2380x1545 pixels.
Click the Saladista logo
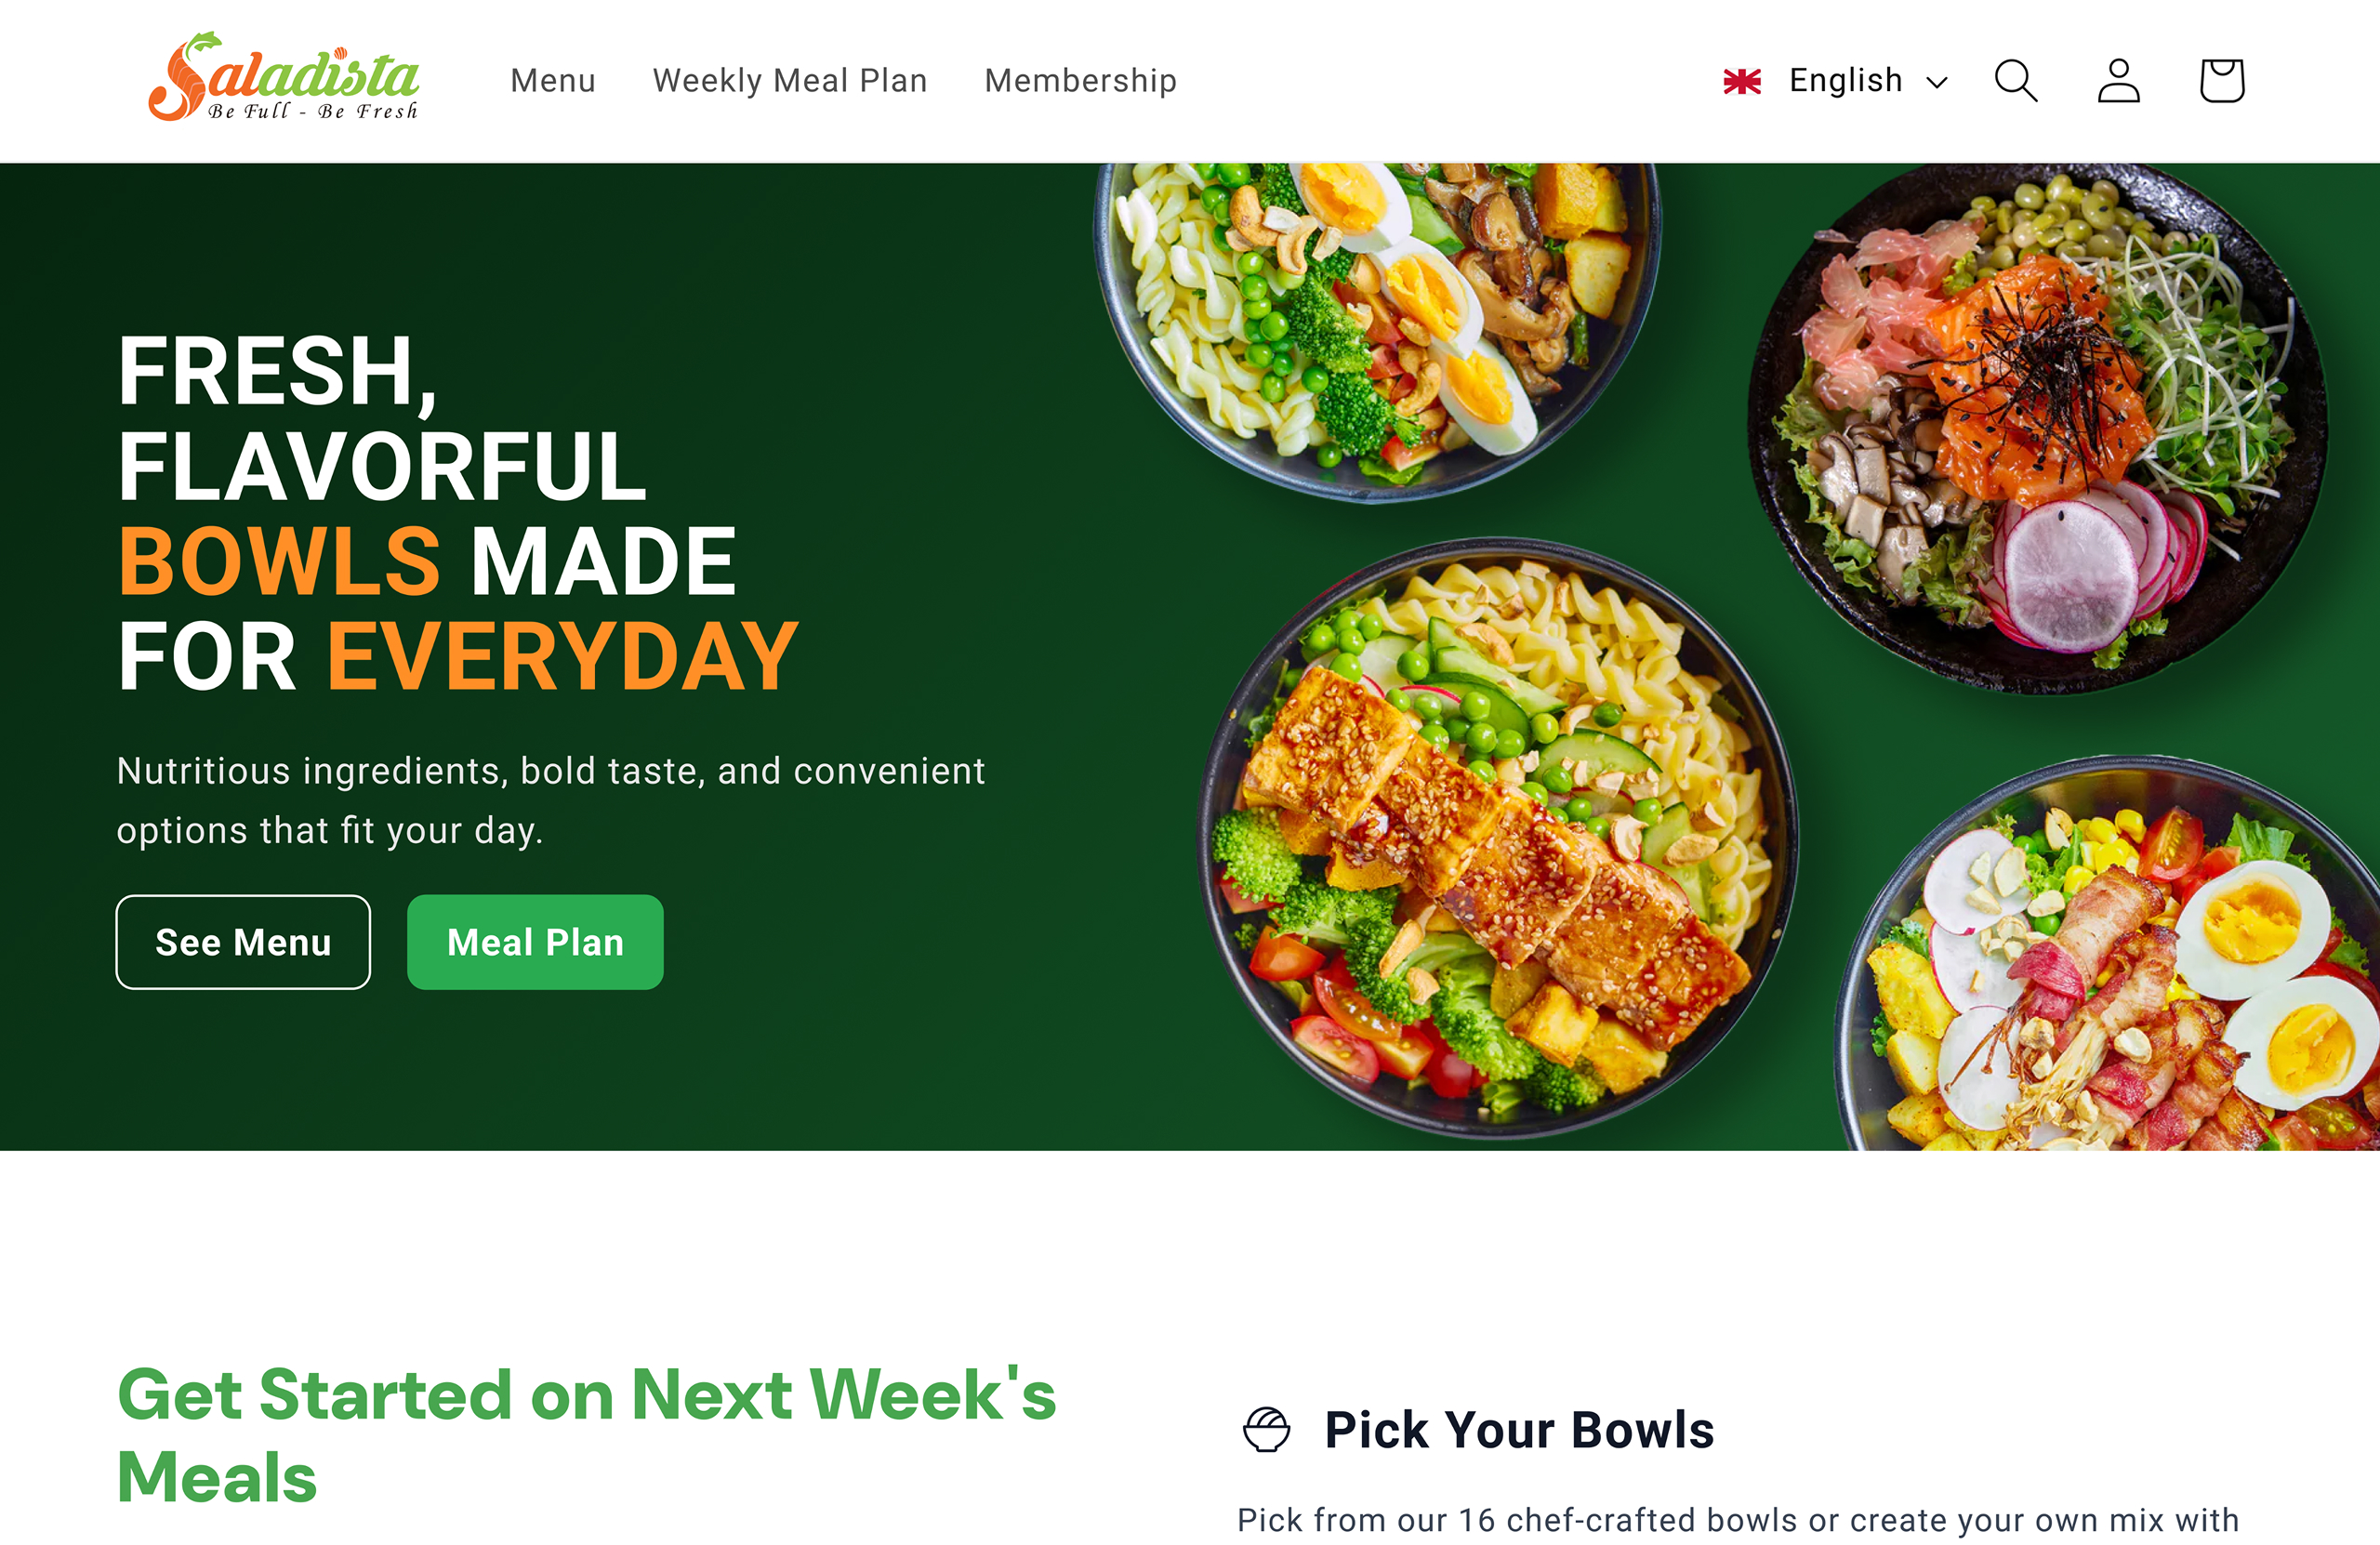click(x=283, y=78)
